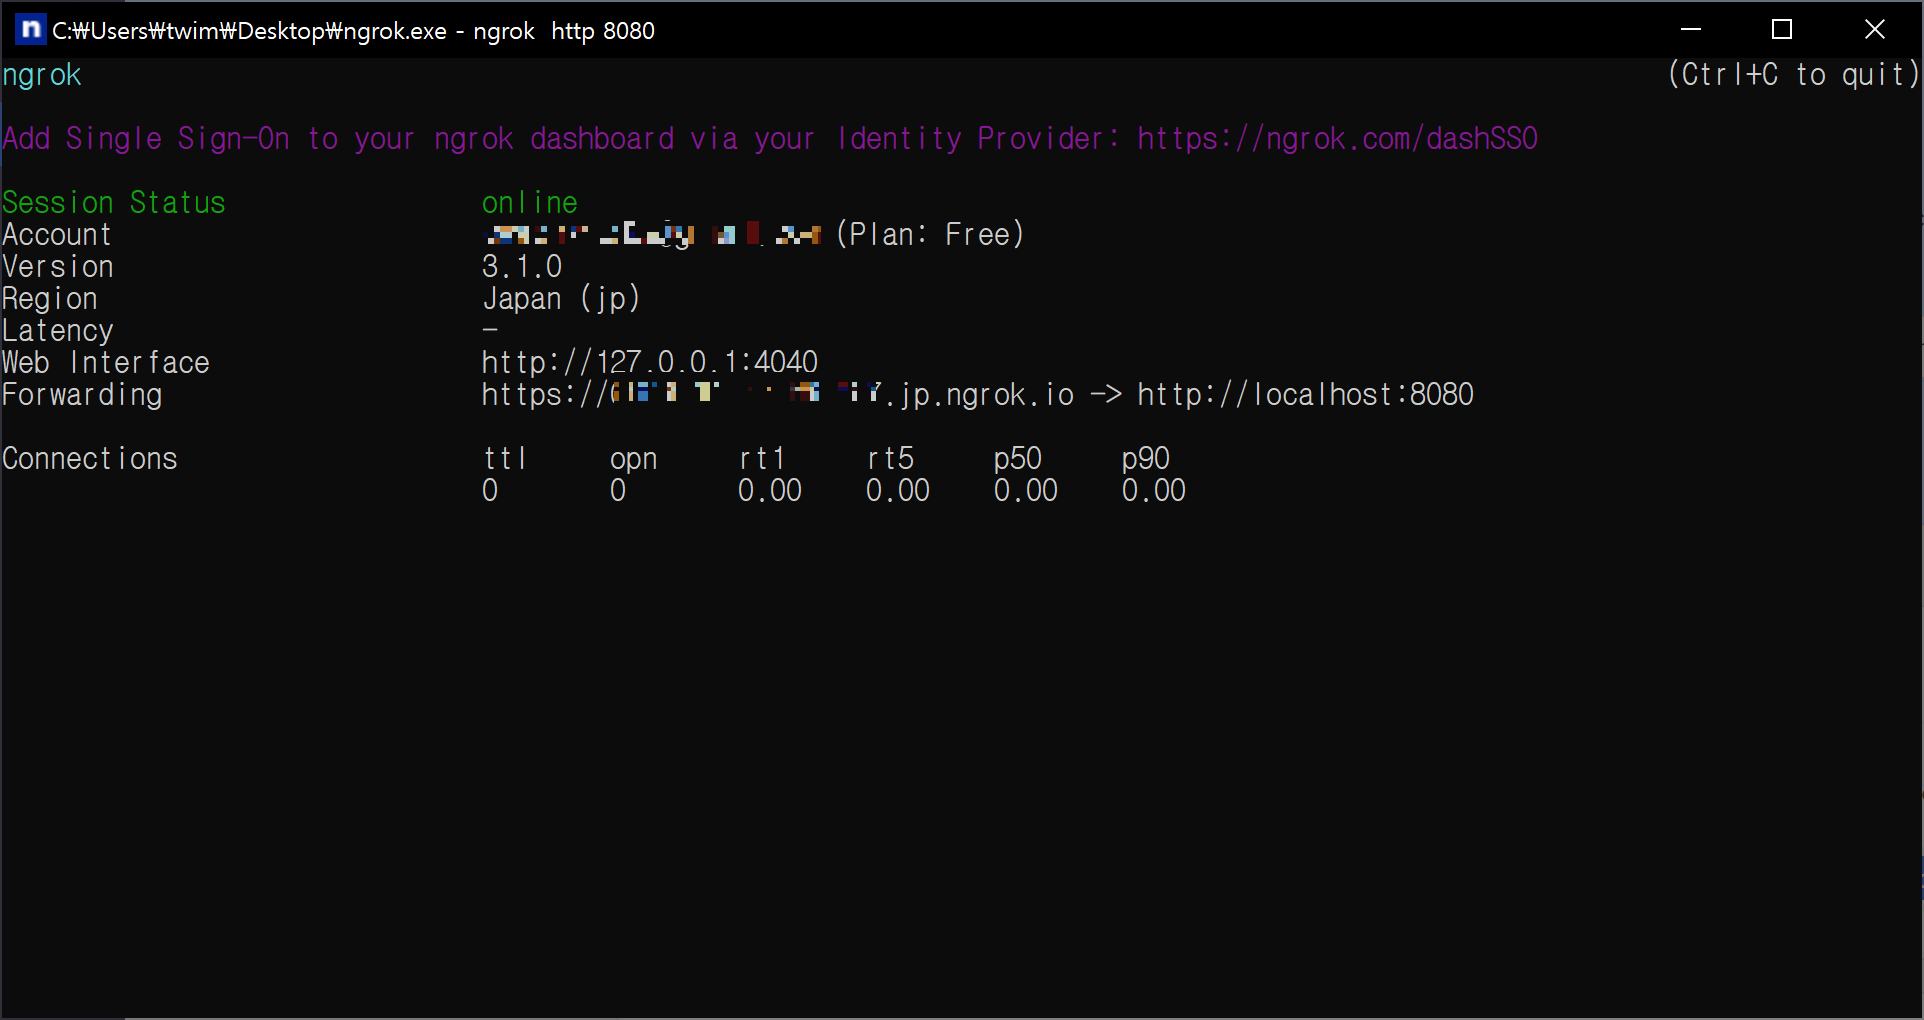Click the 'rt5' column header

pyautogui.click(x=890, y=459)
